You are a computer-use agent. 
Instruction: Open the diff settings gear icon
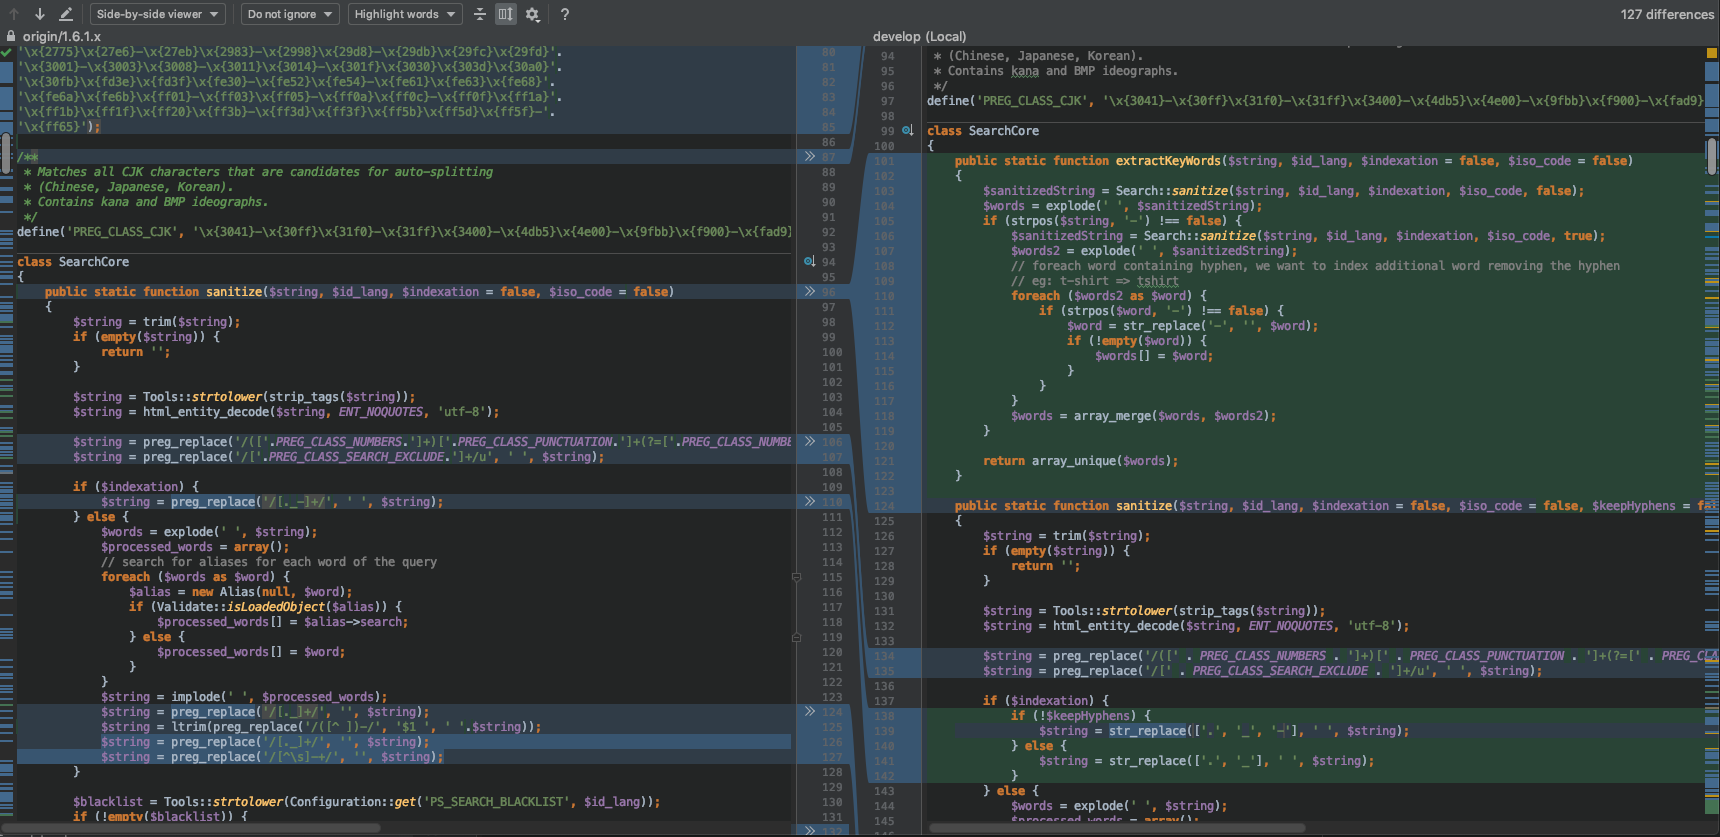pos(533,14)
